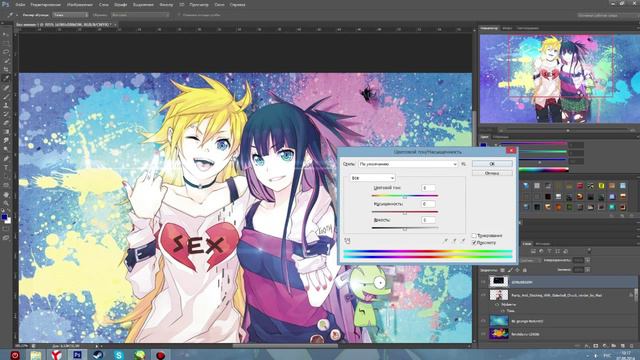Delete the layer with trash icon

(631, 346)
